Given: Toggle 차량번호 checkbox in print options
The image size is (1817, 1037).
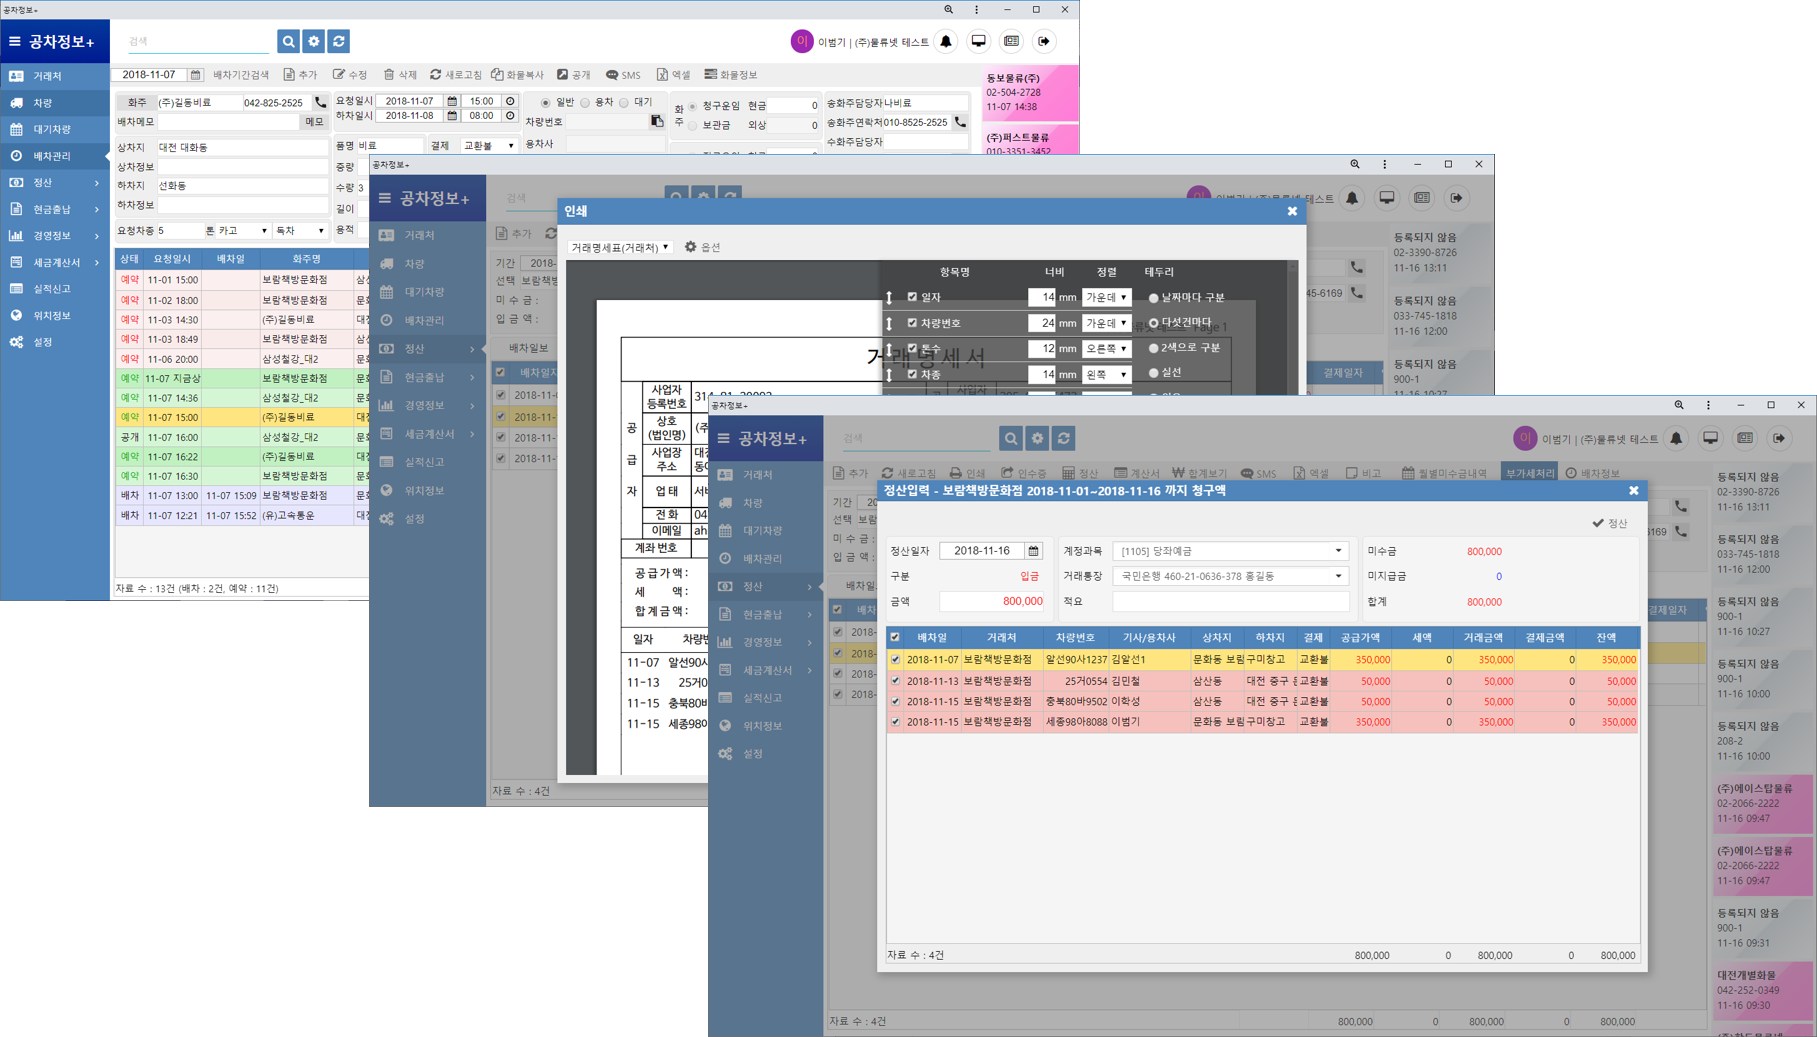Looking at the screenshot, I should coord(912,323).
